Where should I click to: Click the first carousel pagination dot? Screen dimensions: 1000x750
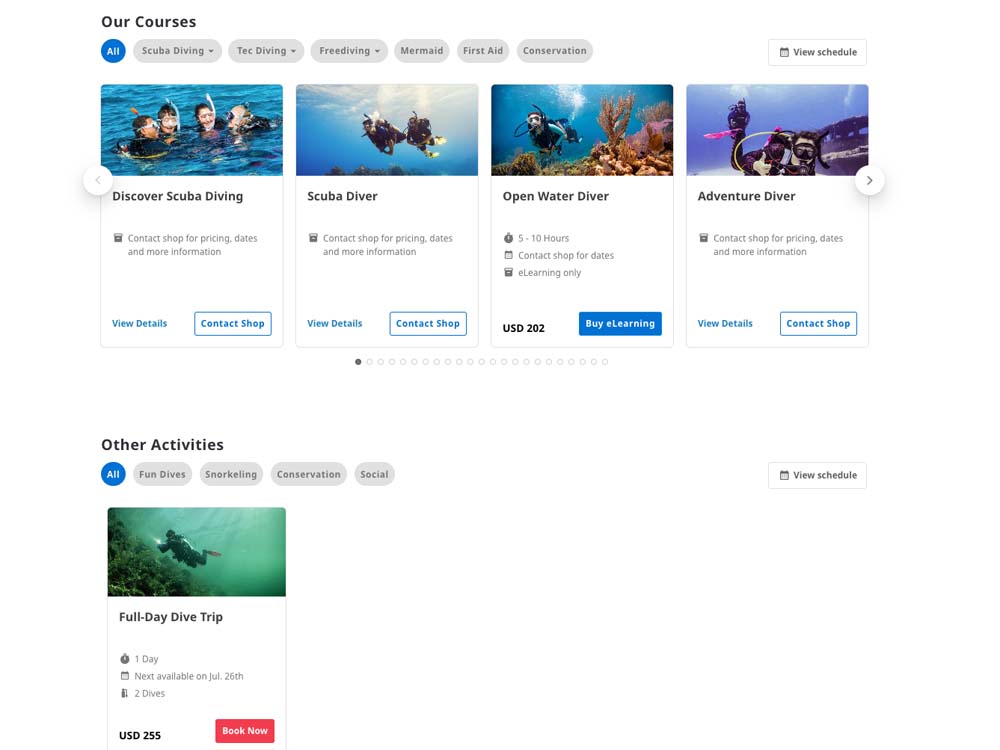[x=358, y=361]
